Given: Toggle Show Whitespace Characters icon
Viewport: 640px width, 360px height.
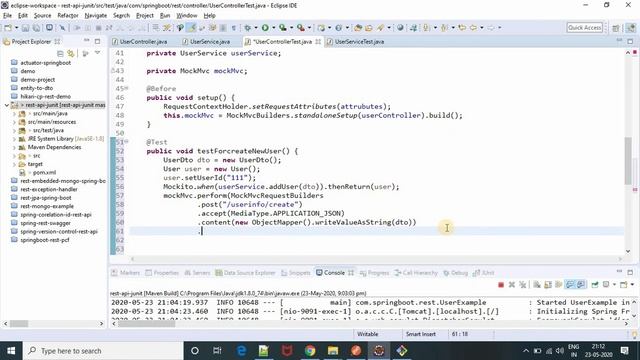Looking at the screenshot, I should coord(234,28).
